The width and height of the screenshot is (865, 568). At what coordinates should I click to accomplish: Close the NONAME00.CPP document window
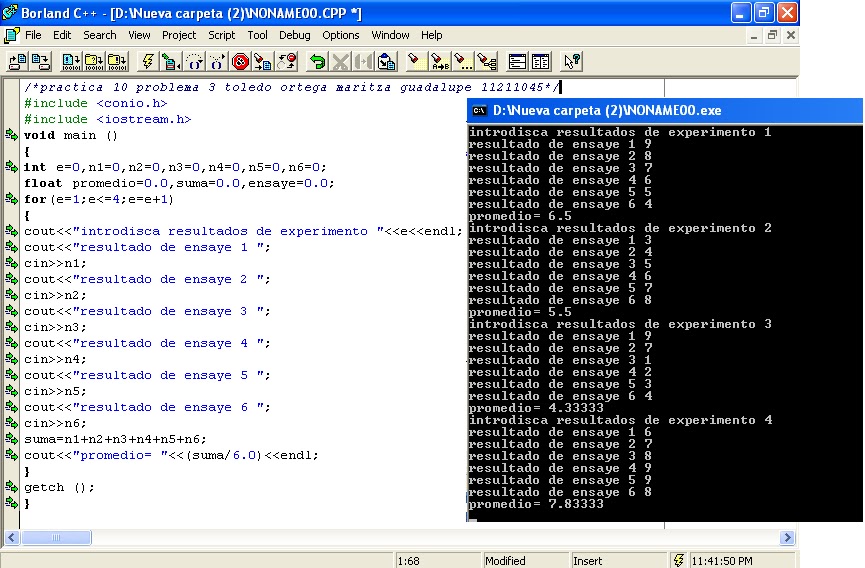coord(791,36)
